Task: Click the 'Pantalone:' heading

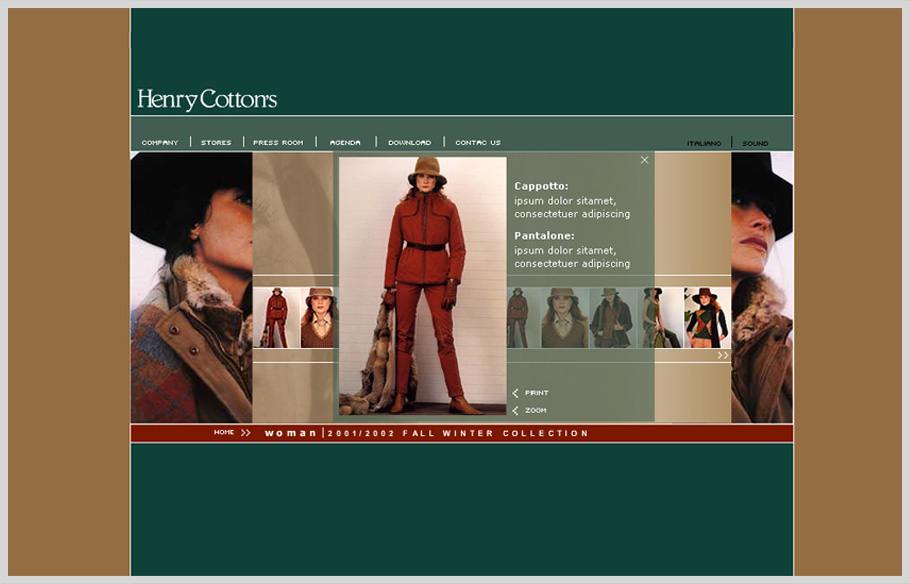Action: 544,236
